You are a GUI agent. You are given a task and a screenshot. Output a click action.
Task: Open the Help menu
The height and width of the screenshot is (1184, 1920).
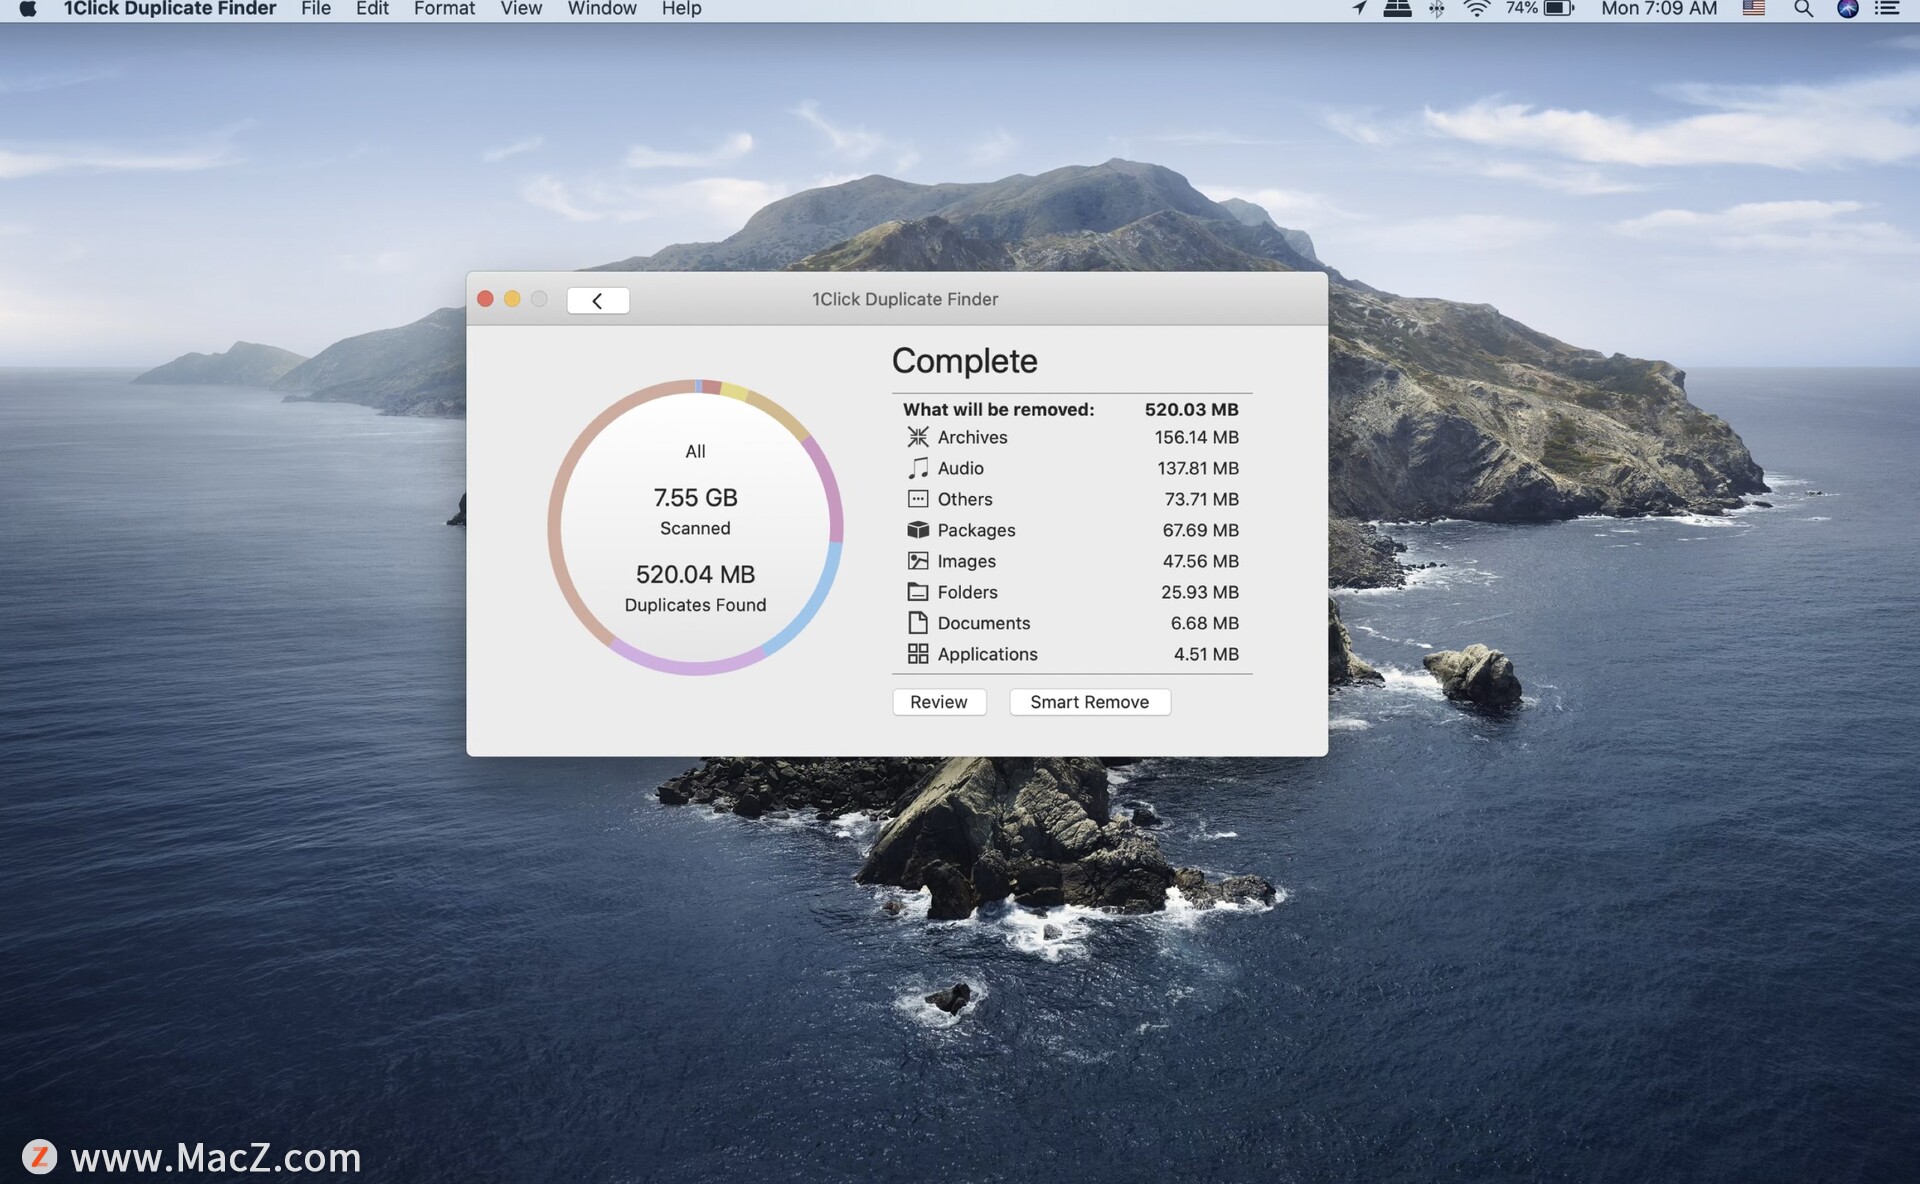click(x=681, y=9)
